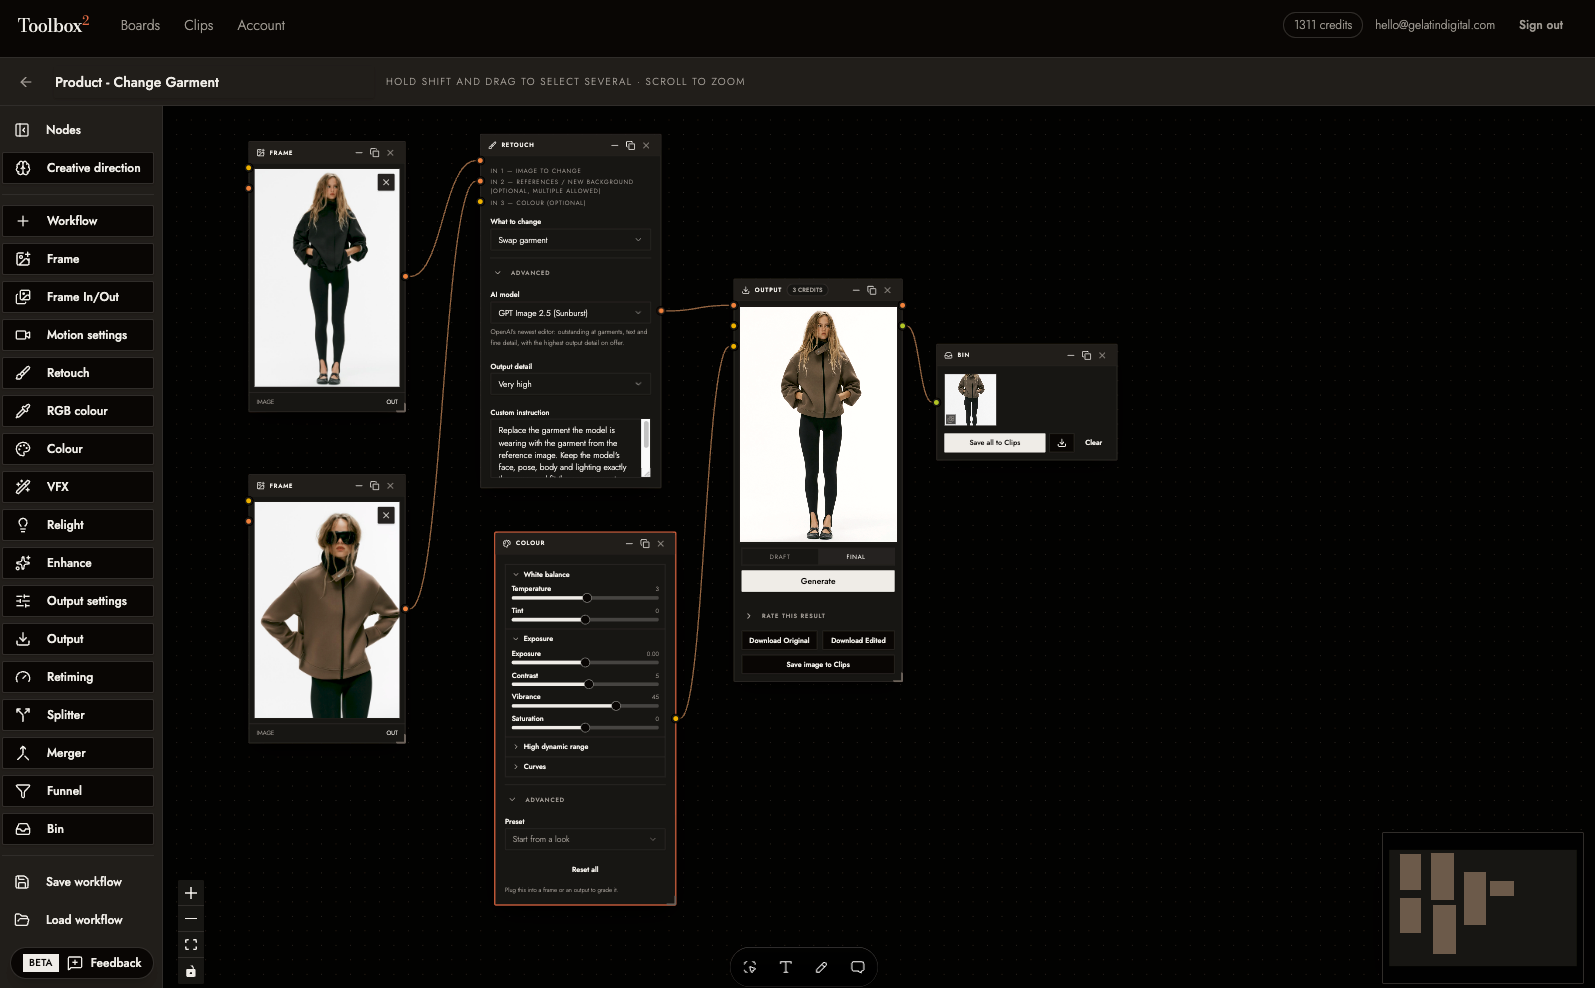This screenshot has height=988, width=1595.
Task: Toggle the canvas lock control
Action: 191,971
